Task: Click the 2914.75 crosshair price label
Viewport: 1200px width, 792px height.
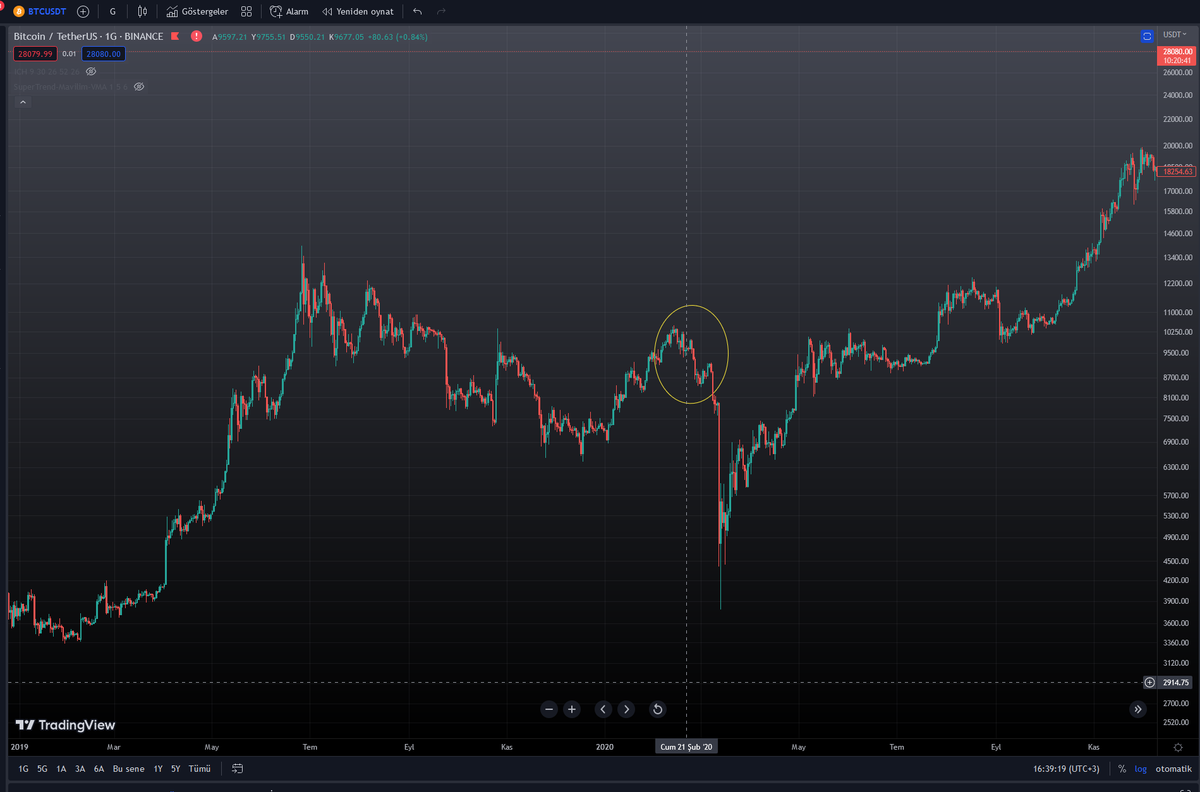Action: (1176, 683)
